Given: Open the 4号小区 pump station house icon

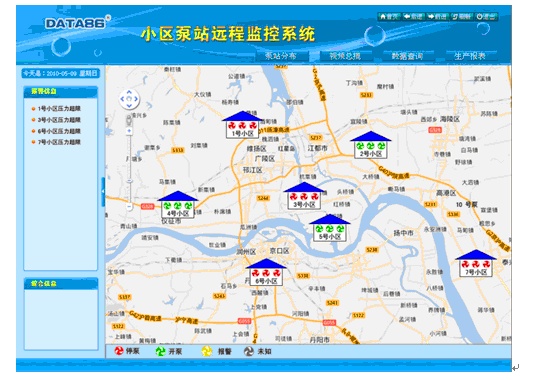Looking at the screenshot, I should (177, 204).
